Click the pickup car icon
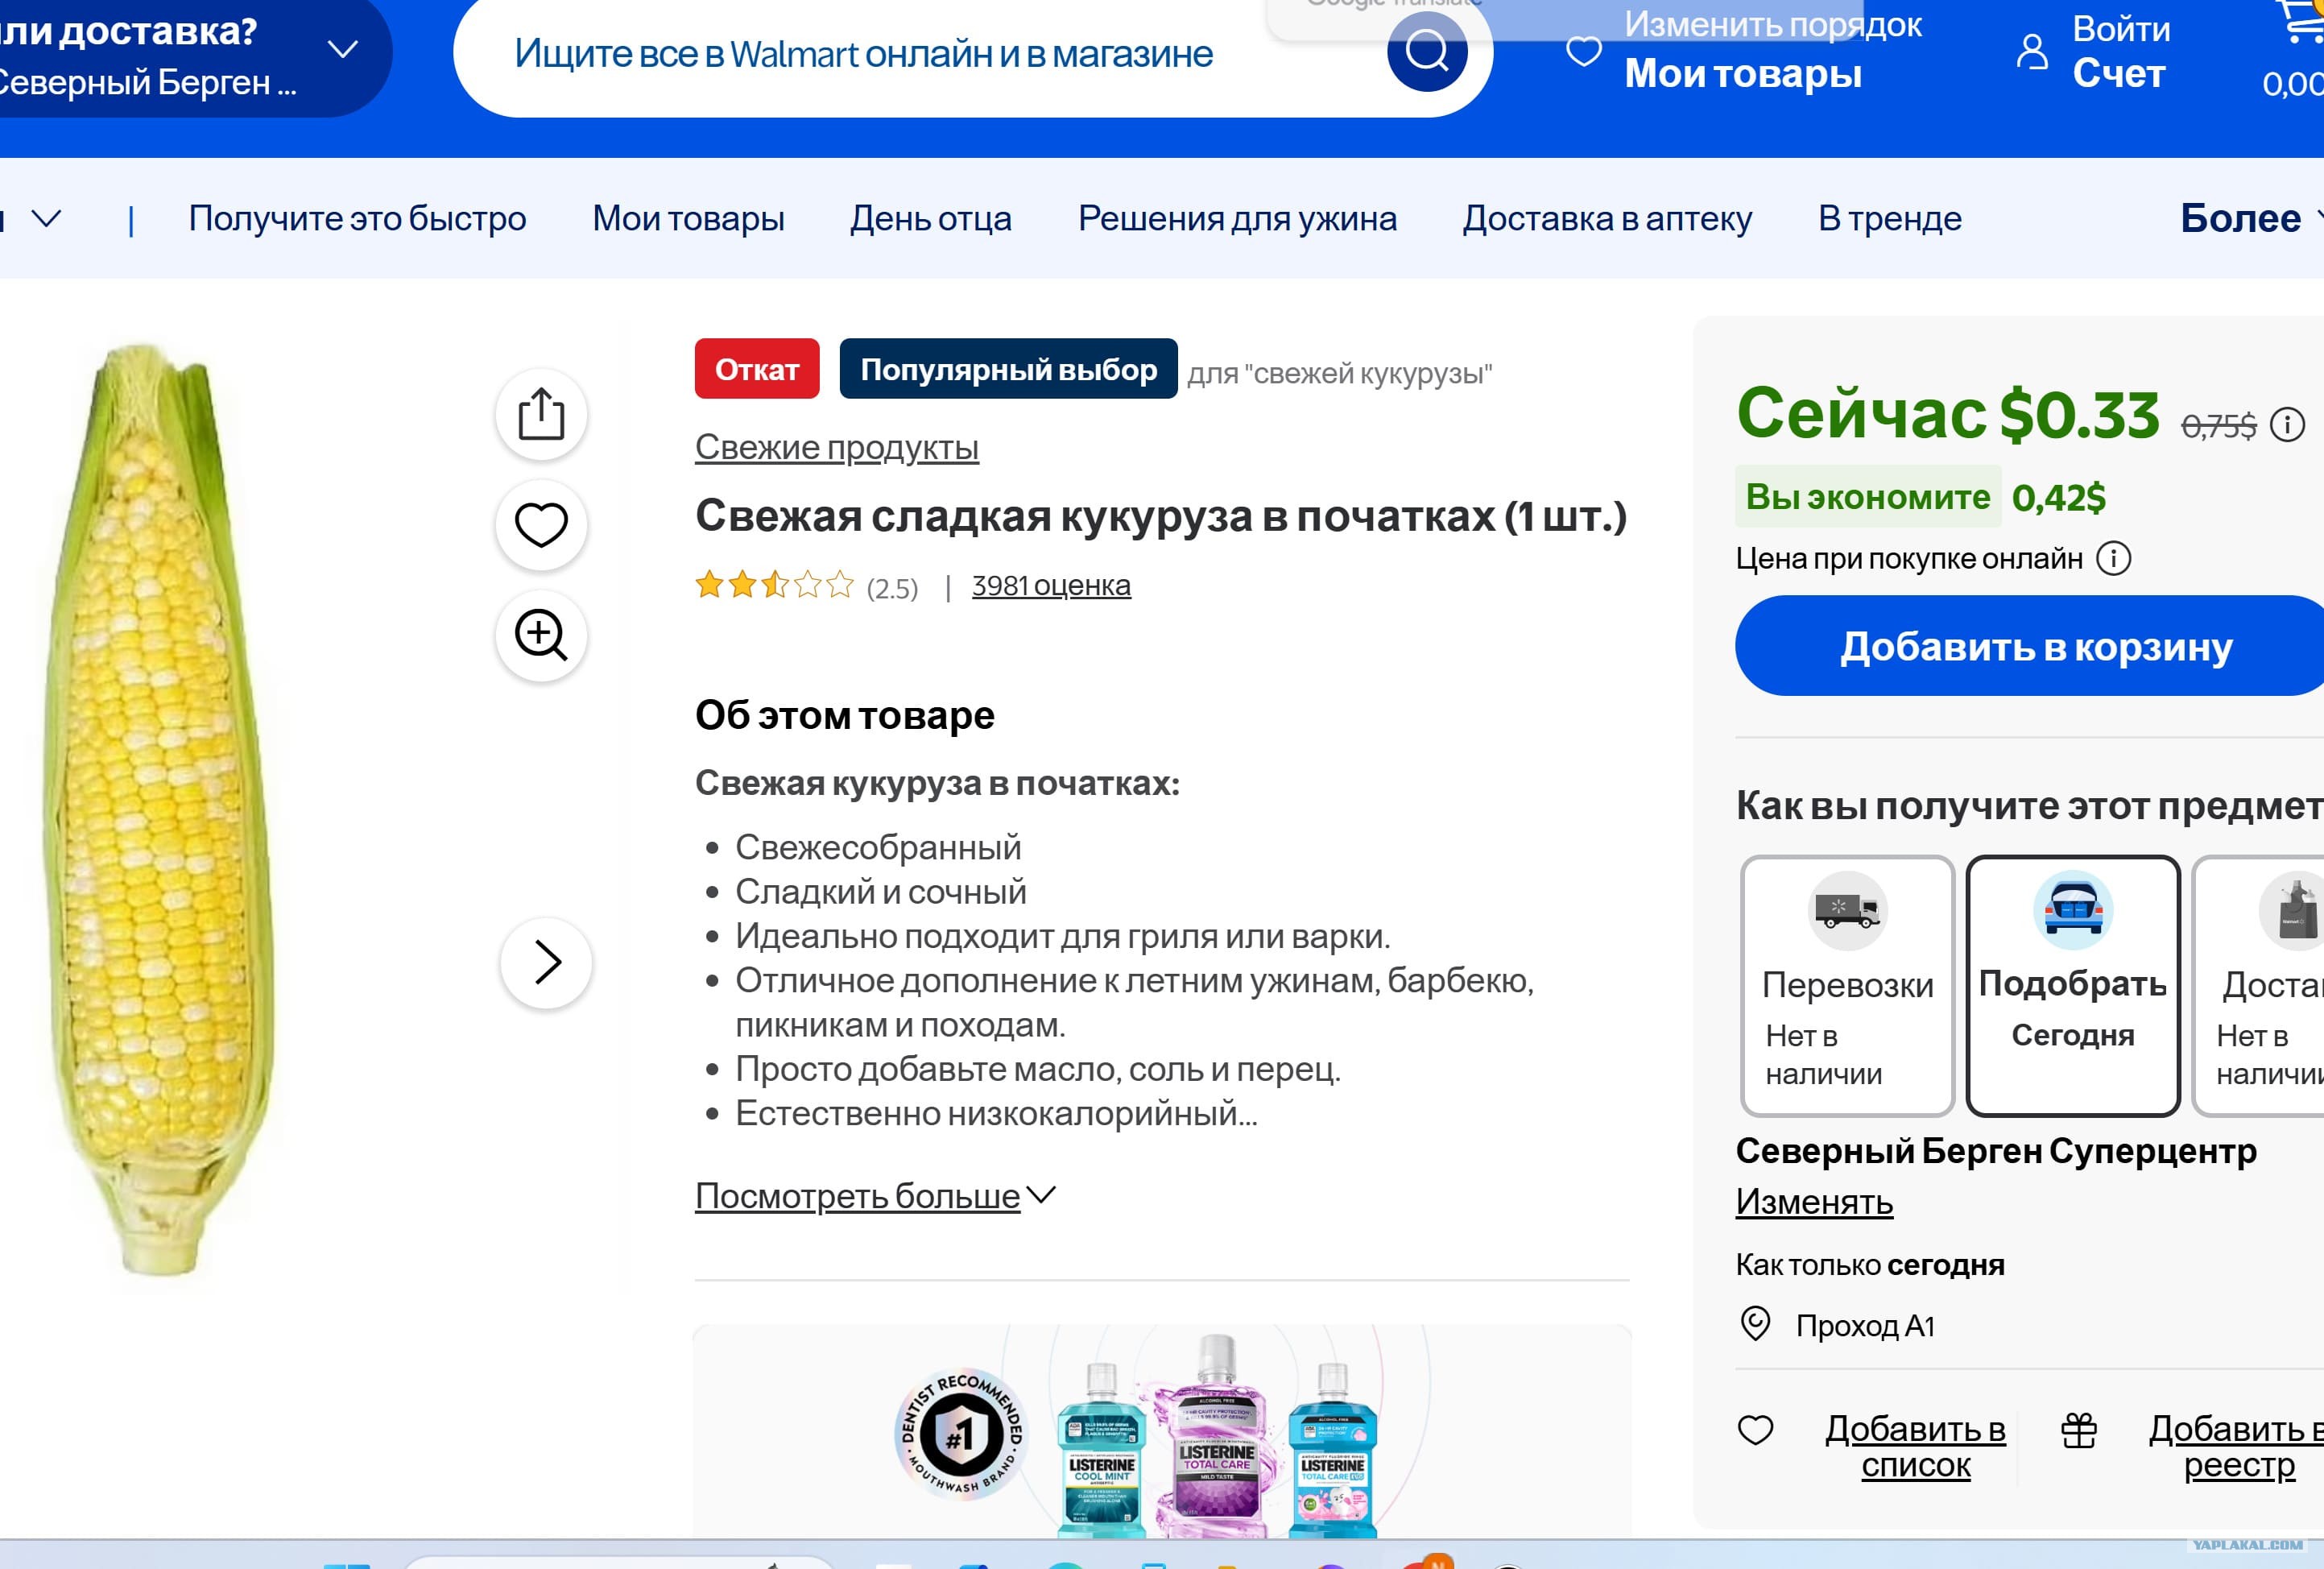This screenshot has width=2324, height=1569. 2072,910
